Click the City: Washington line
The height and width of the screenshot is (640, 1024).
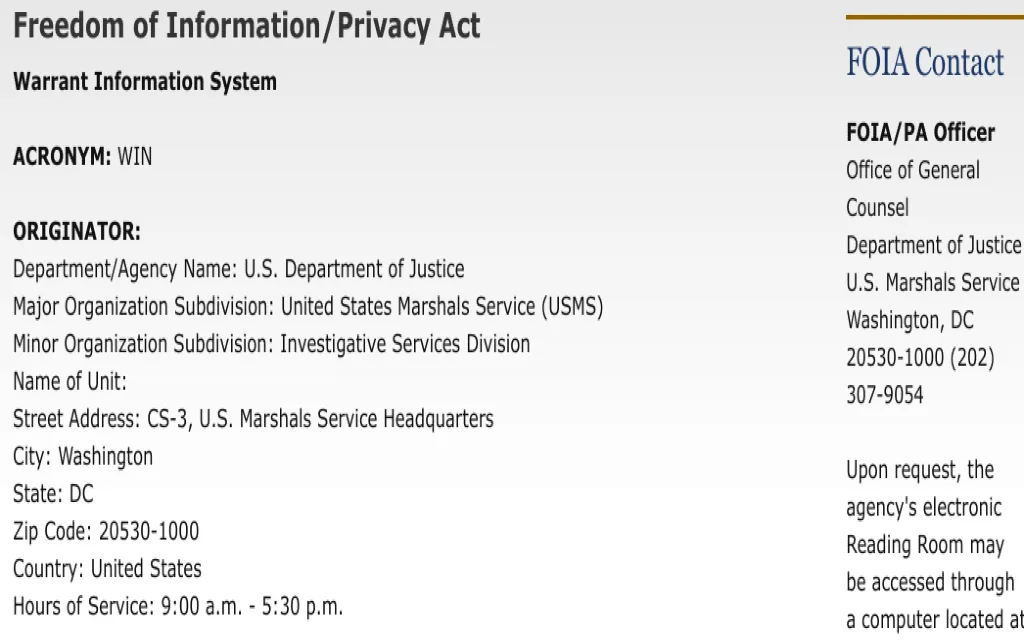83,456
